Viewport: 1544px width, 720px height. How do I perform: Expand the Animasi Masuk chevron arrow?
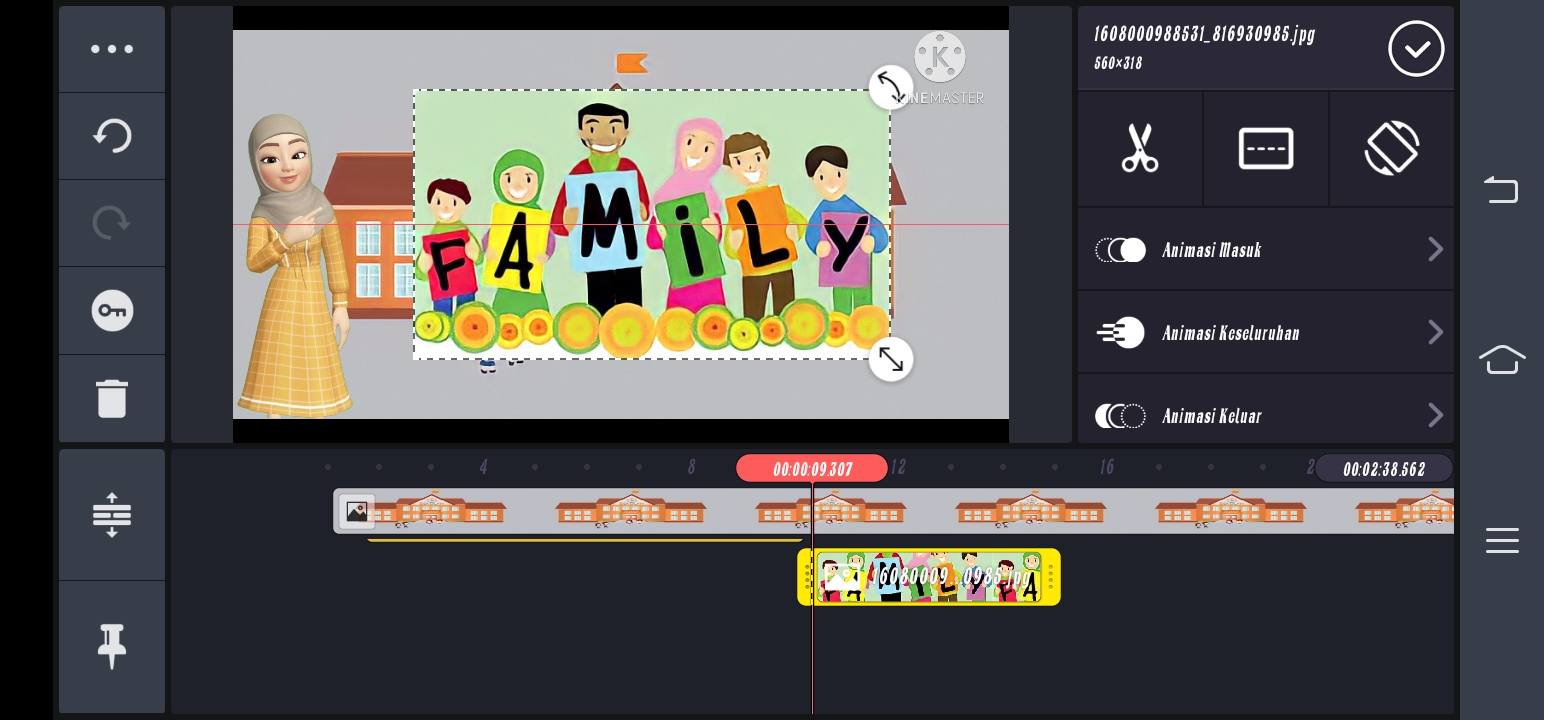point(1435,250)
